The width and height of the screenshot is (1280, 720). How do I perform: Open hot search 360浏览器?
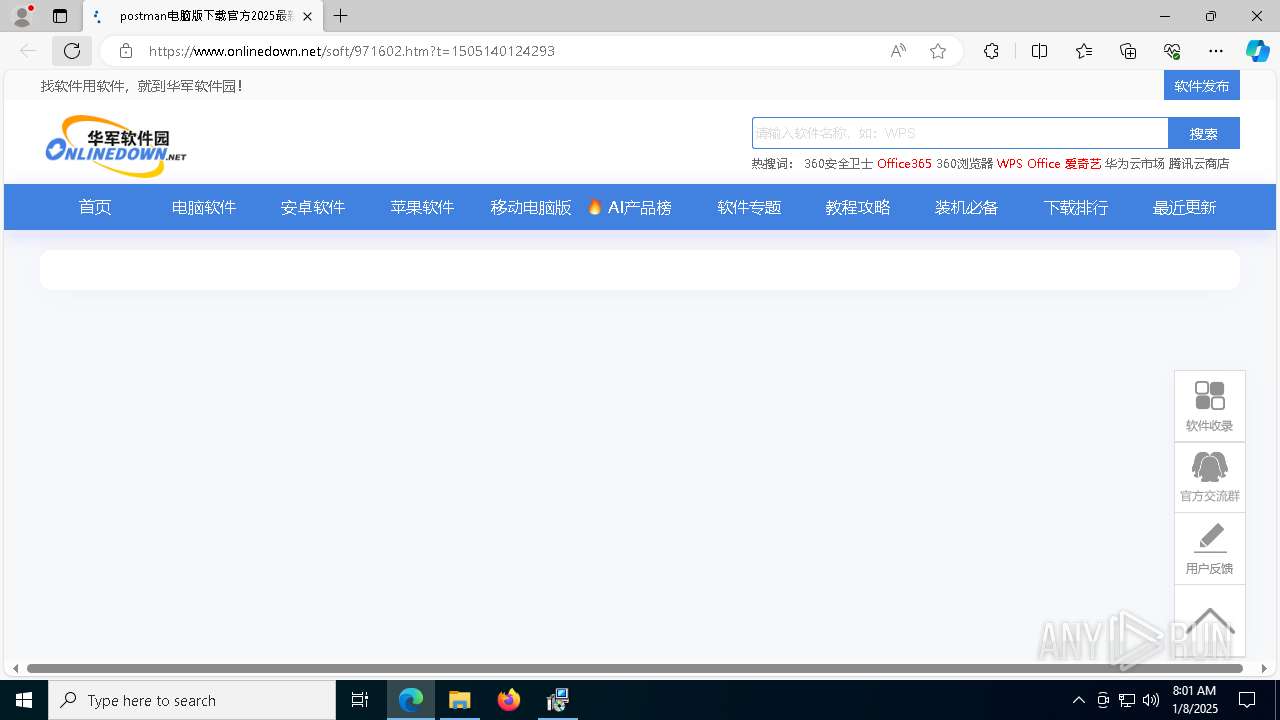point(965,164)
